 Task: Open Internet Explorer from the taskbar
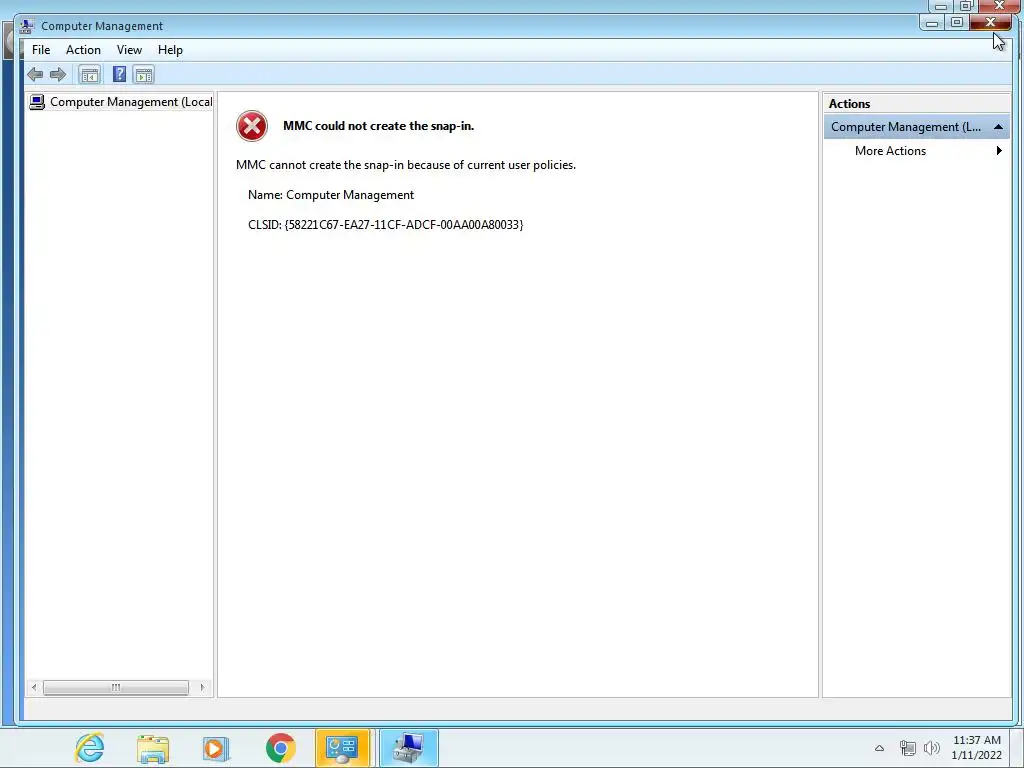coord(89,748)
